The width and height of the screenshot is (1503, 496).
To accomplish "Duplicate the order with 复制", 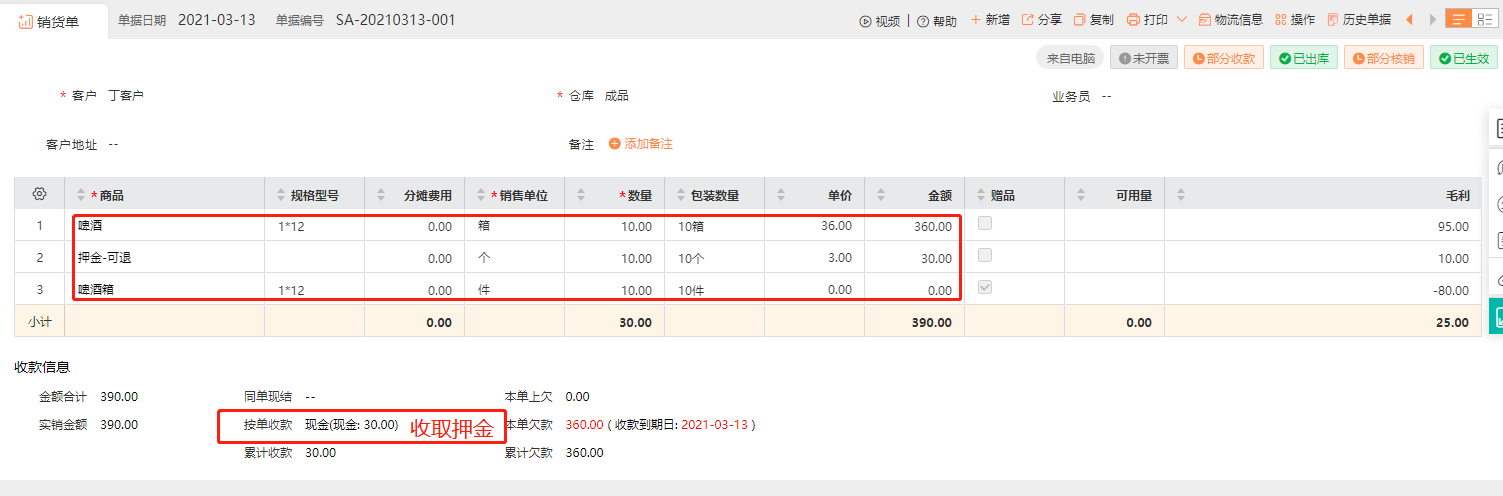I will (1093, 20).
